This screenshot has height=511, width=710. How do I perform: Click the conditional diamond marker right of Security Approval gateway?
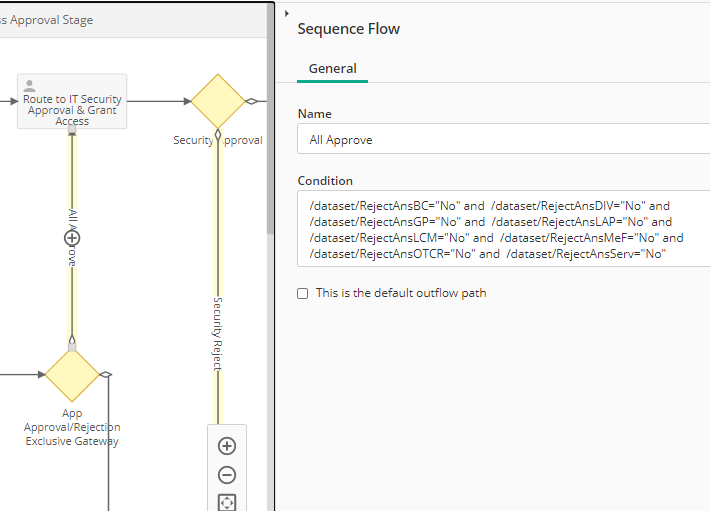[252, 101]
